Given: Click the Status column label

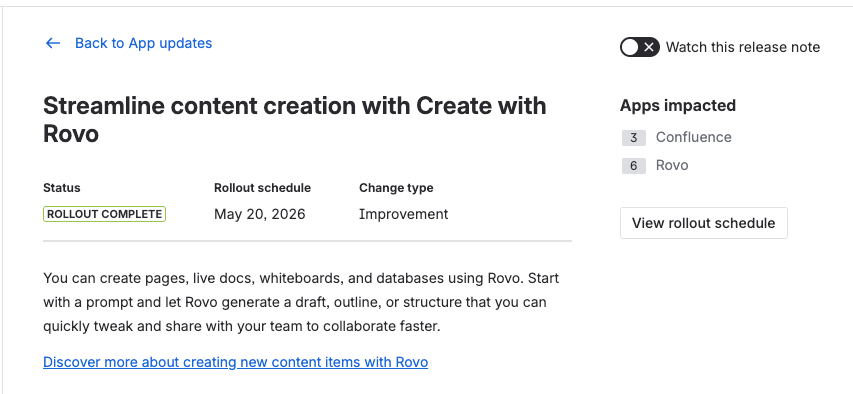Looking at the screenshot, I should (x=61, y=188).
